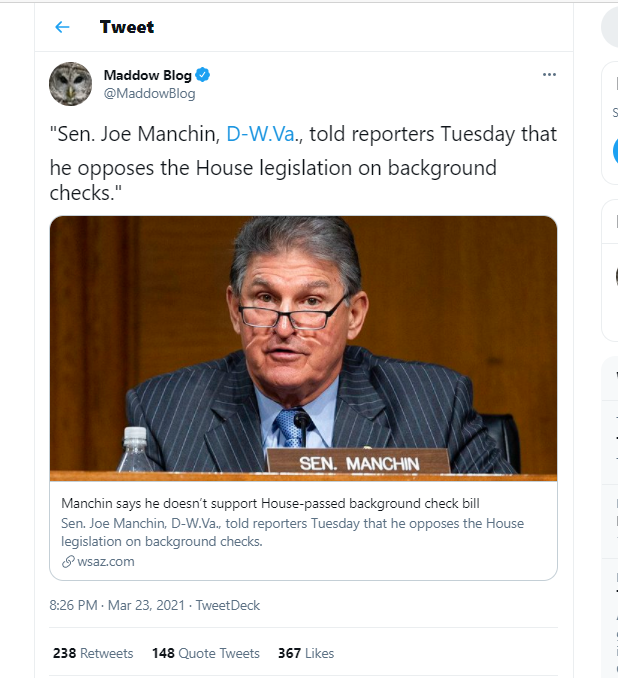This screenshot has height=678, width=618.
Task: Click the TweetDeck source label
Action: click(x=228, y=605)
